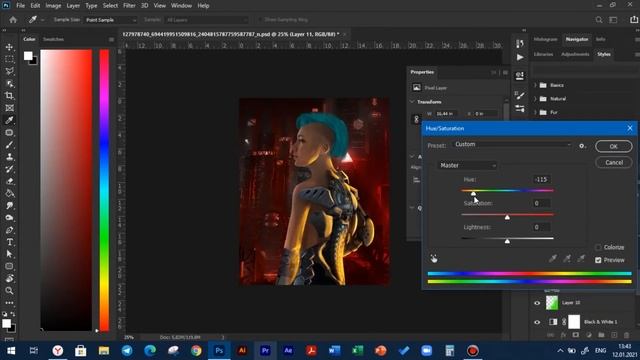Open the preset options gear in Hue/Saturation
Viewport: 640px width, 360px height.
[582, 146]
